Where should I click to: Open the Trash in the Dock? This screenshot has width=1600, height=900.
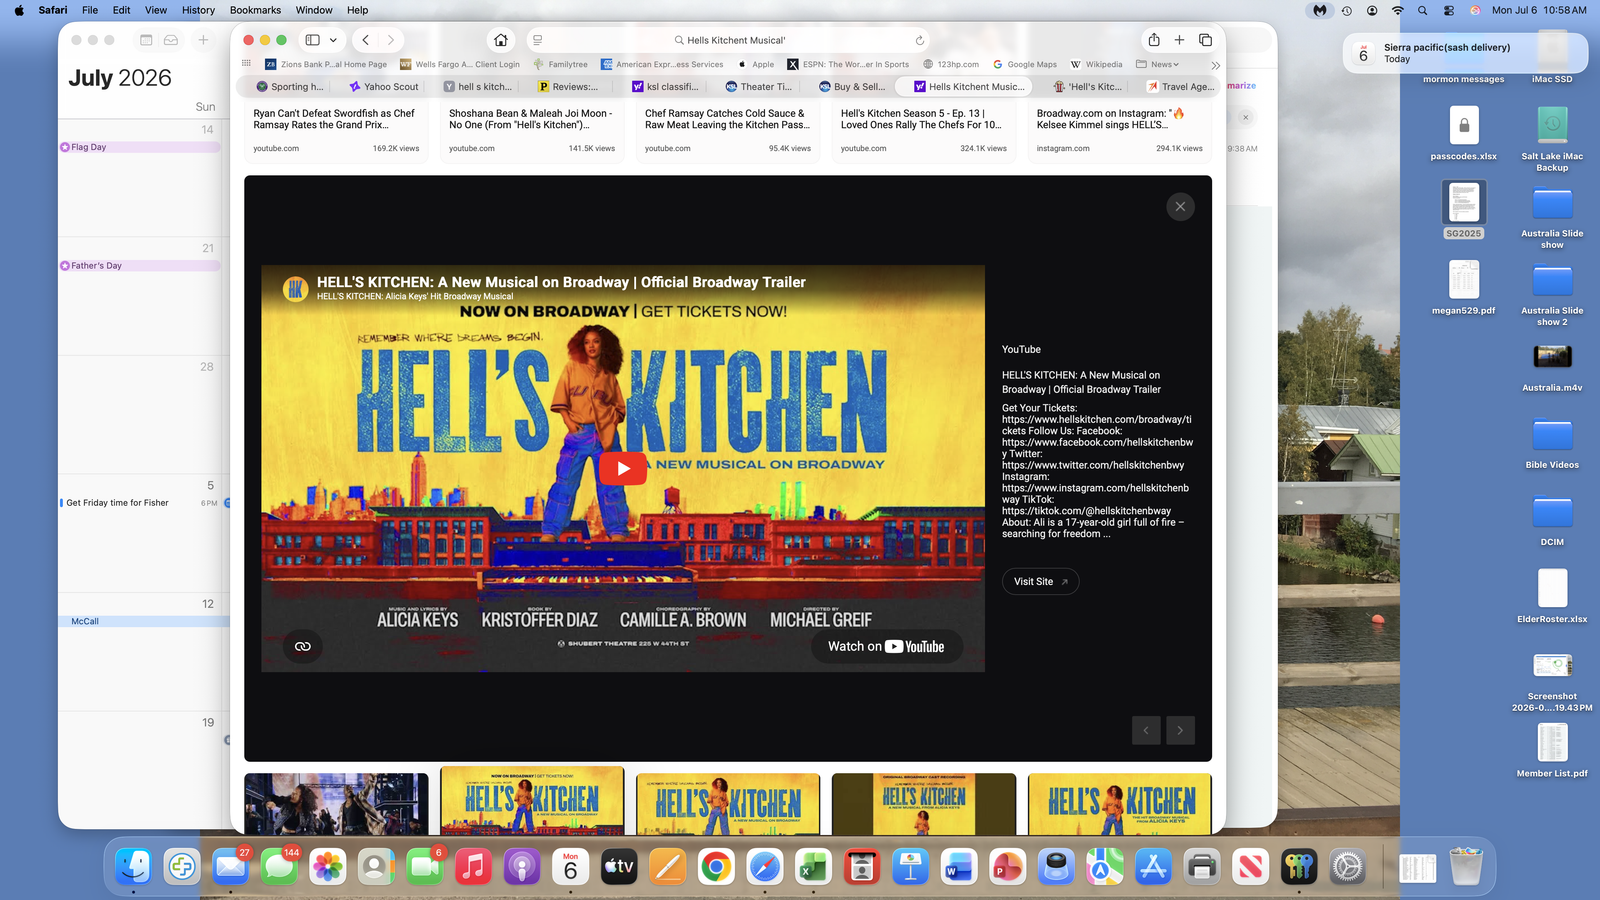1466,867
